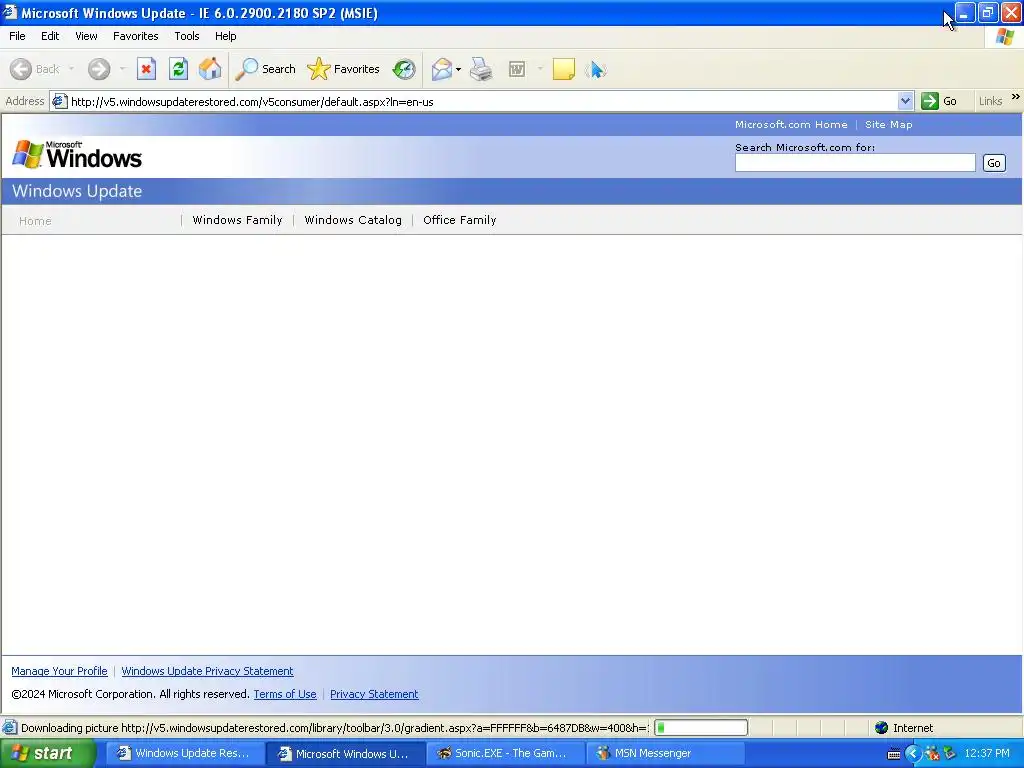This screenshot has width=1024, height=768.
Task: Open Windows Update Privacy Statement link
Action: click(207, 671)
